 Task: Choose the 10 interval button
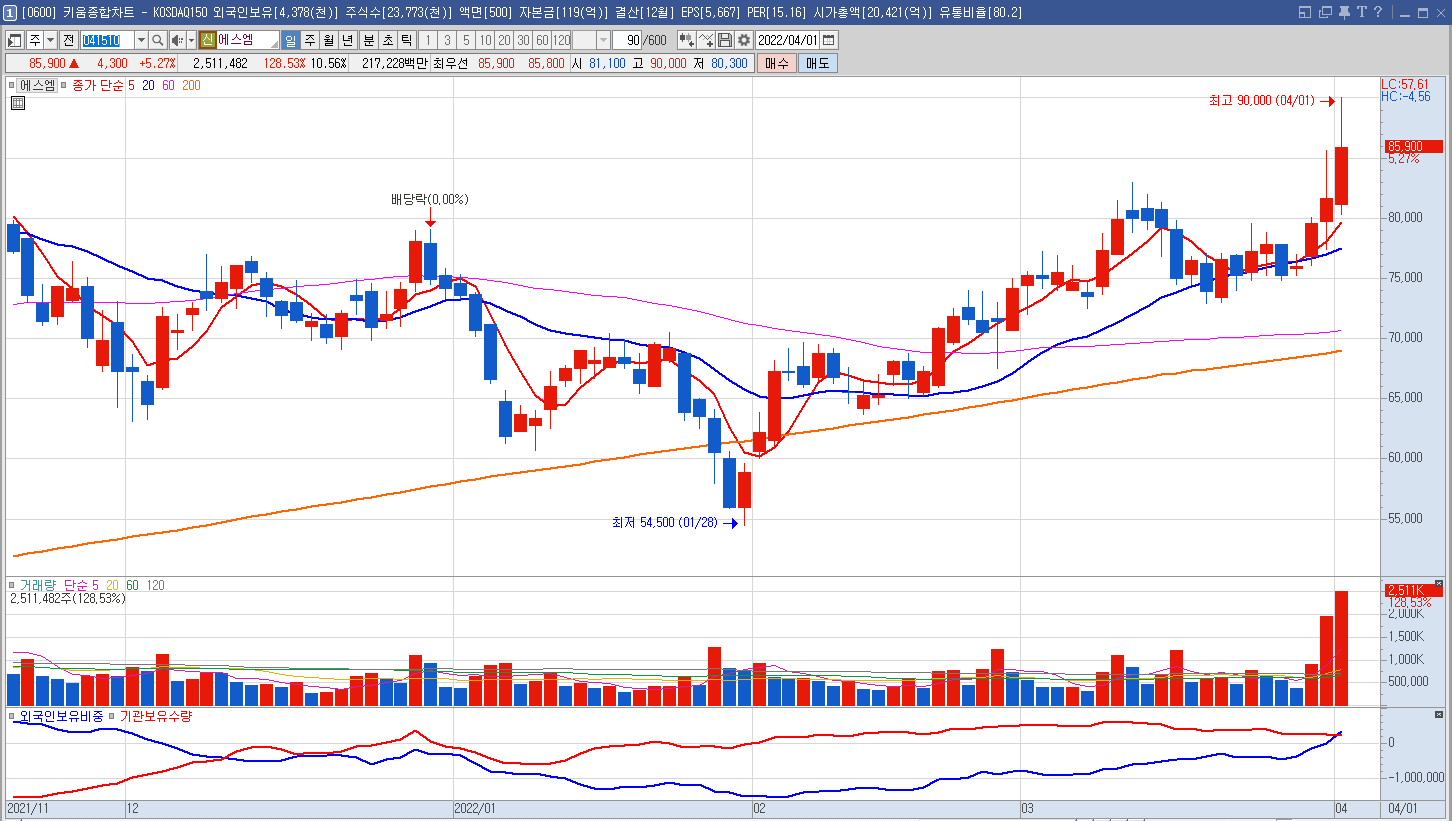click(x=485, y=40)
